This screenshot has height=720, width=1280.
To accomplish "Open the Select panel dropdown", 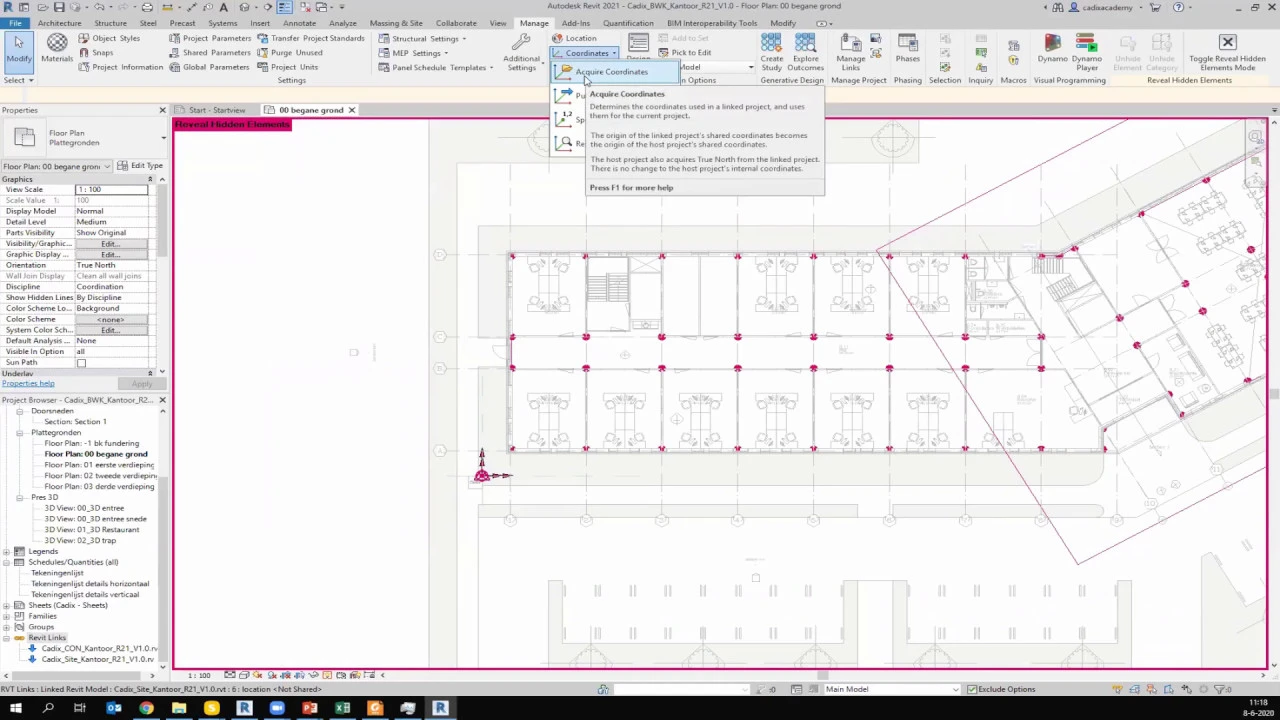I will coord(18,80).
